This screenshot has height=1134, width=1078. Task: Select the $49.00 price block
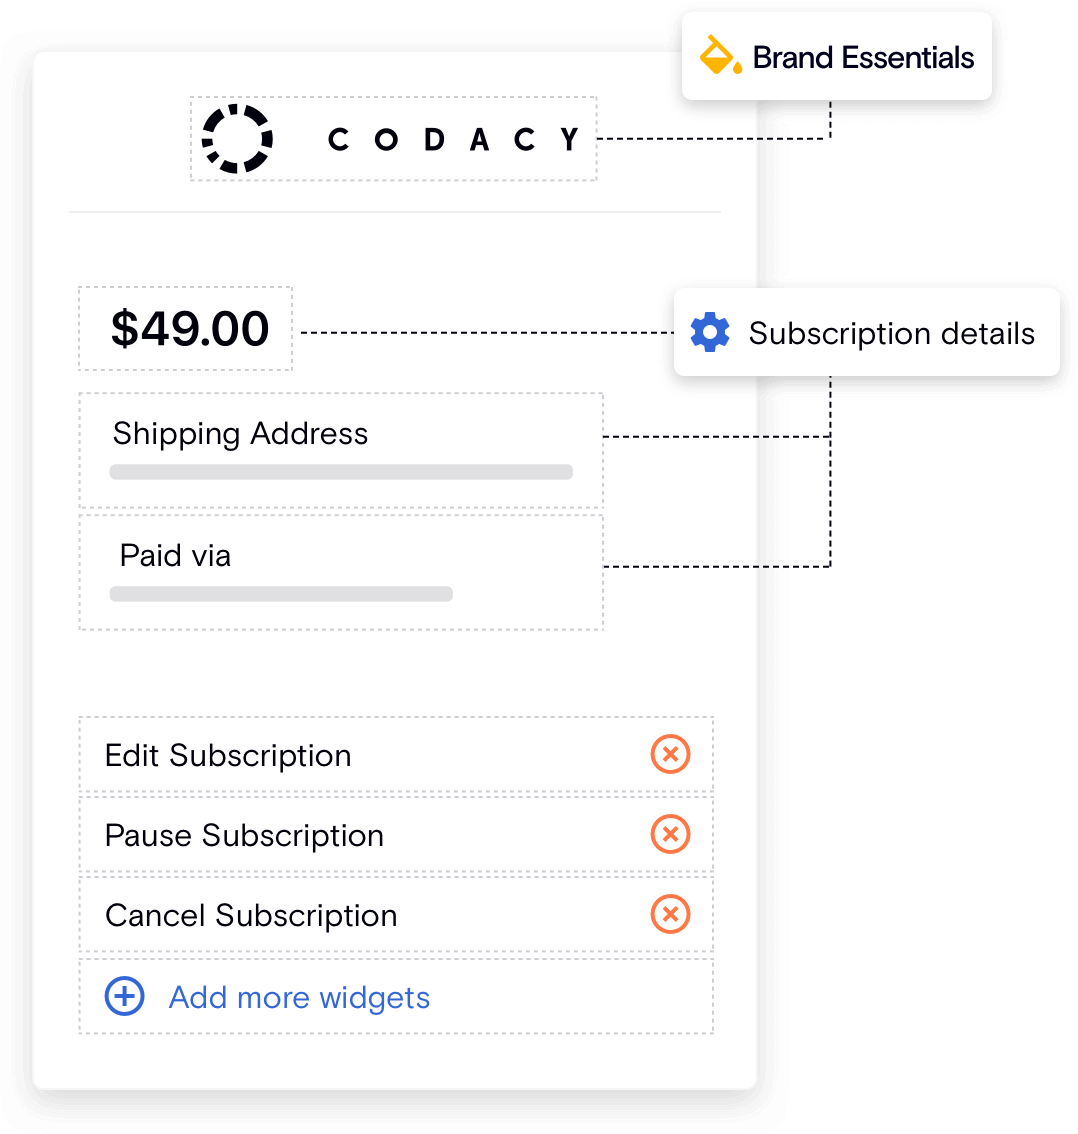click(x=190, y=329)
